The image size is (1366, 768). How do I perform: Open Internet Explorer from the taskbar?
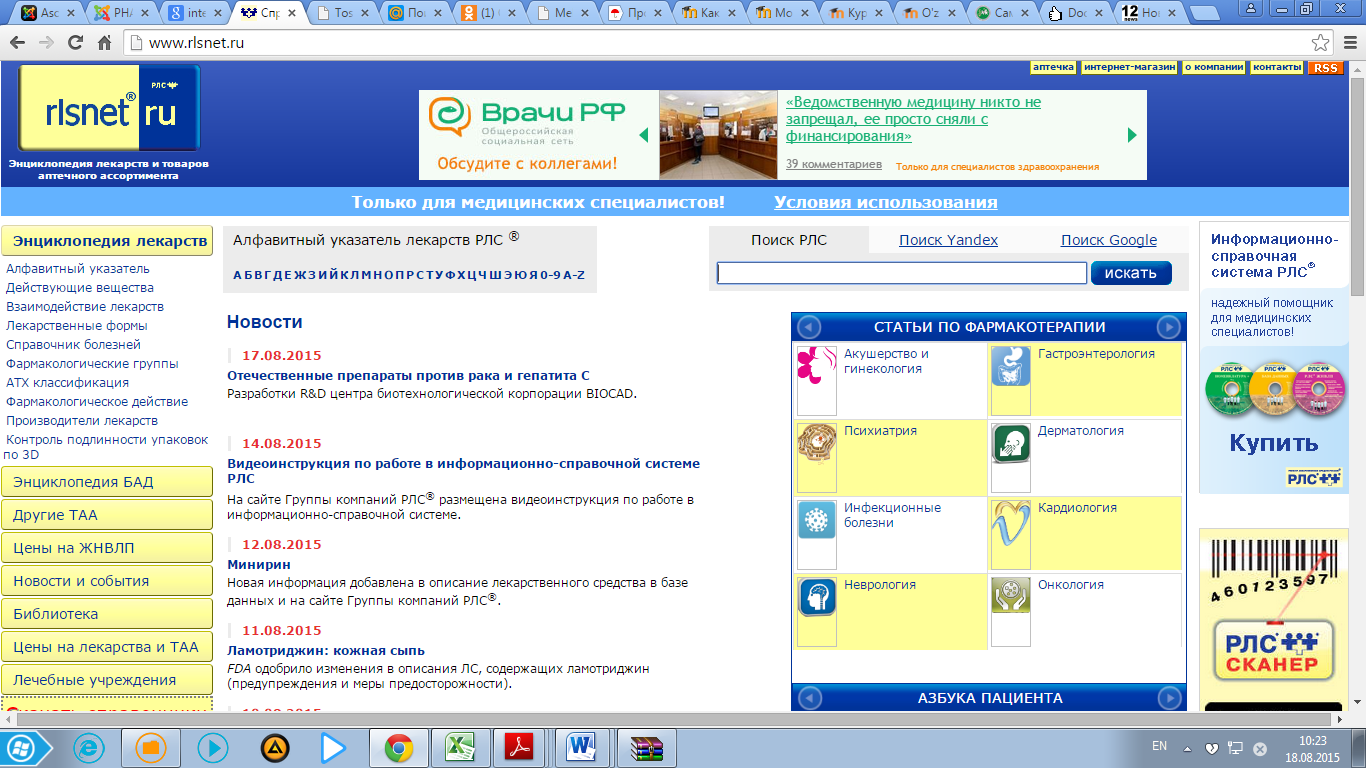point(89,747)
